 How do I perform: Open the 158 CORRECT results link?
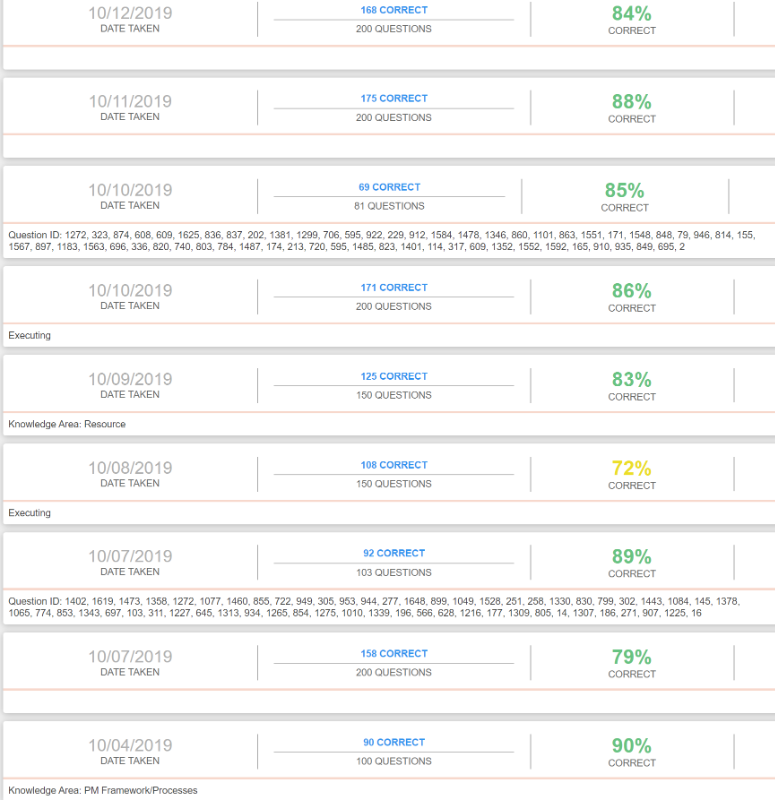394,654
